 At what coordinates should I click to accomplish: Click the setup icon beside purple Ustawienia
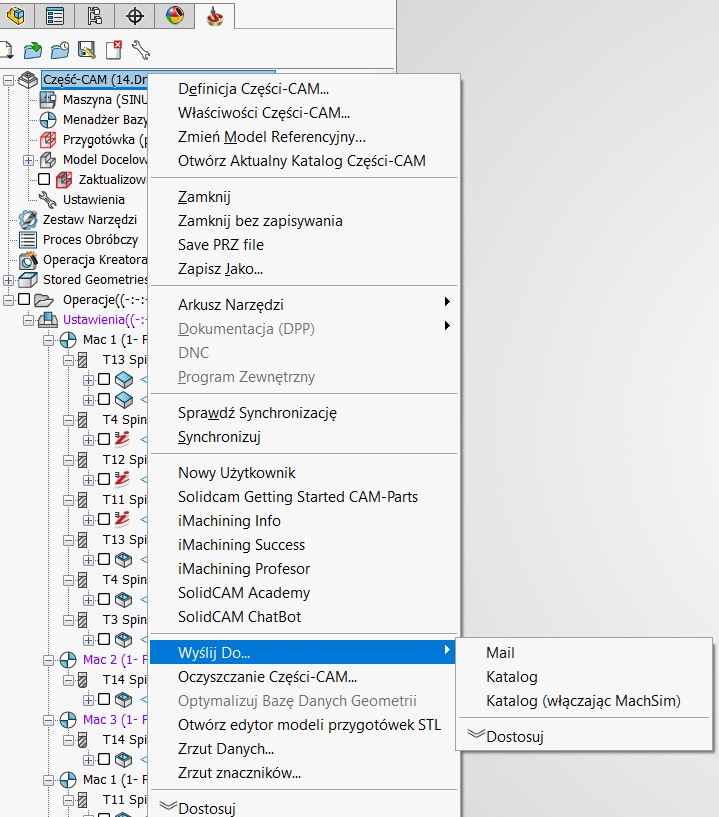tap(48, 319)
